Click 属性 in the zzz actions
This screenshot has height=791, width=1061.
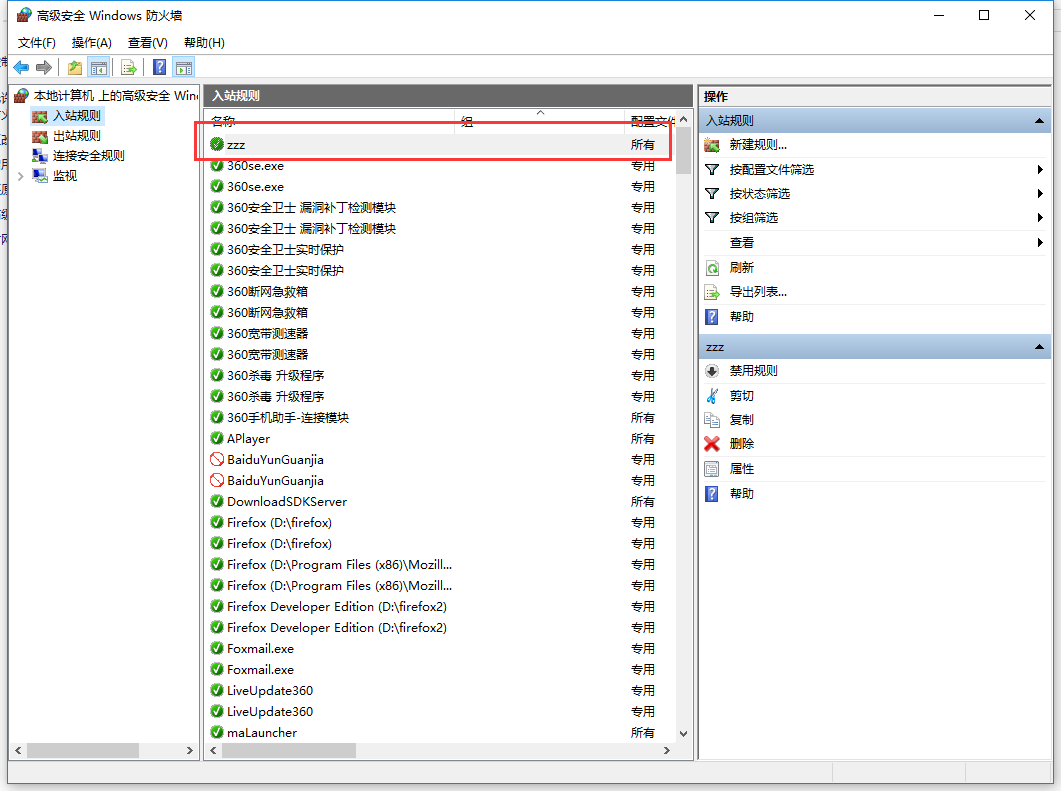pos(742,468)
